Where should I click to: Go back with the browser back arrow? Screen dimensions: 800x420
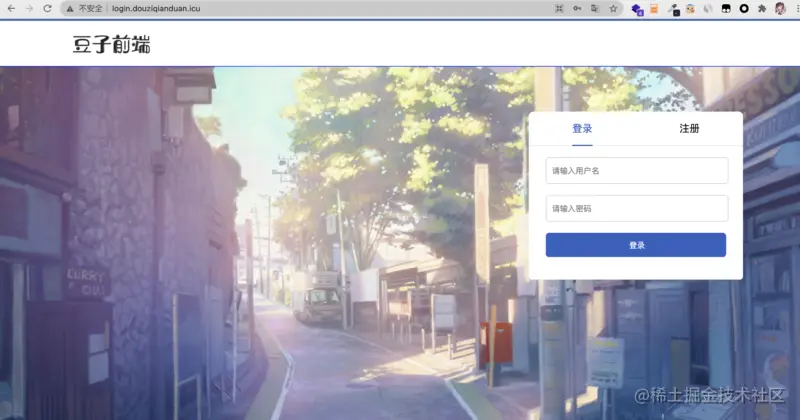click(11, 9)
